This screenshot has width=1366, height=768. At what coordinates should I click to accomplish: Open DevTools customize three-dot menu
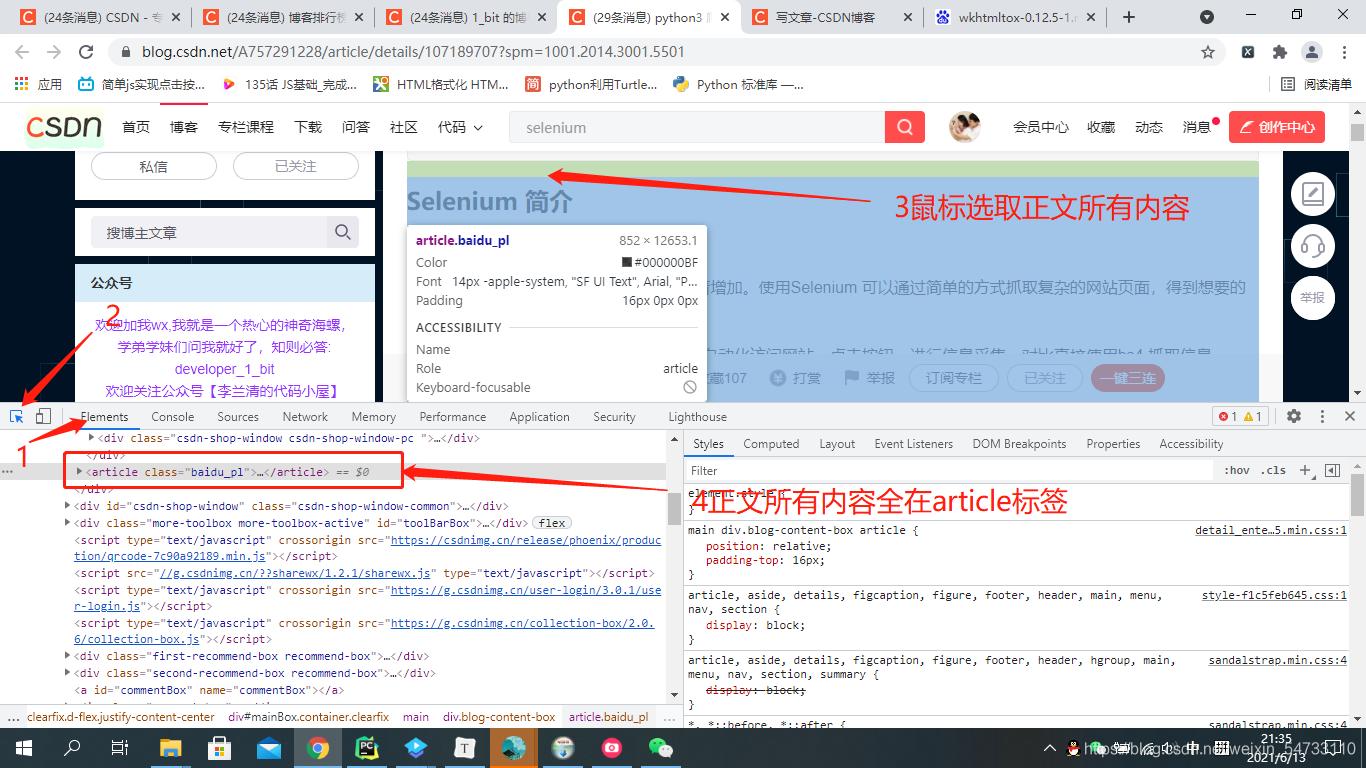point(1323,416)
